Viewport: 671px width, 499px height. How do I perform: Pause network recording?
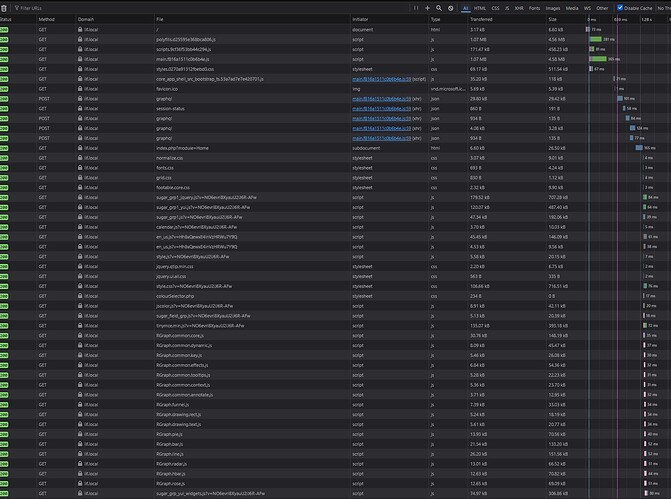413,7
